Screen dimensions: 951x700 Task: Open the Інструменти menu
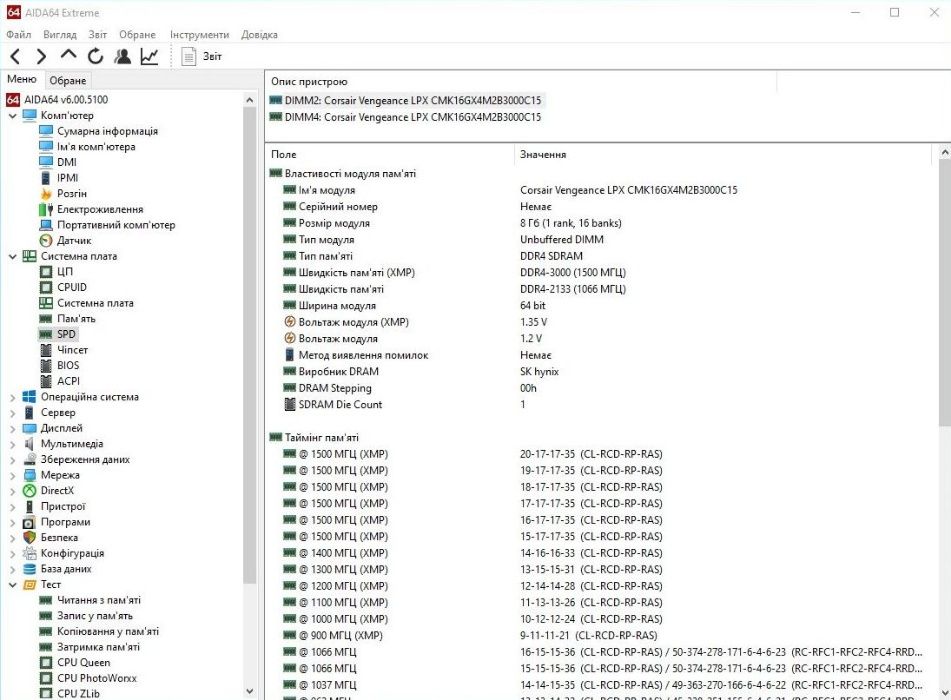coord(200,35)
